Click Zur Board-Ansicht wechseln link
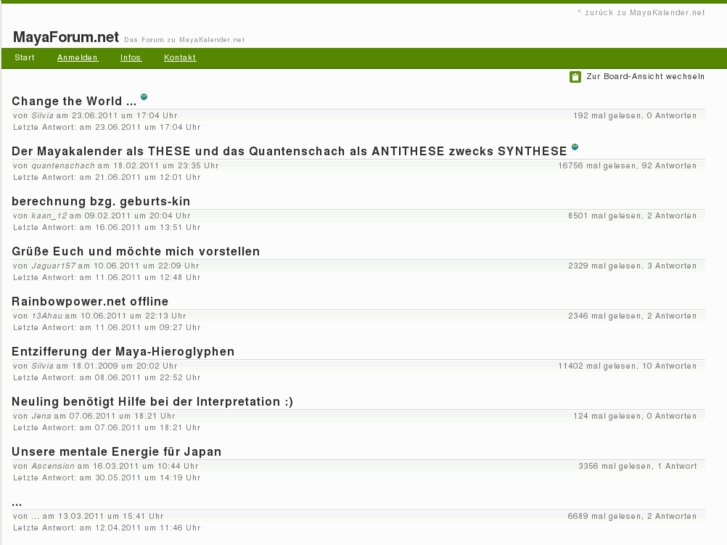 click(x=645, y=76)
